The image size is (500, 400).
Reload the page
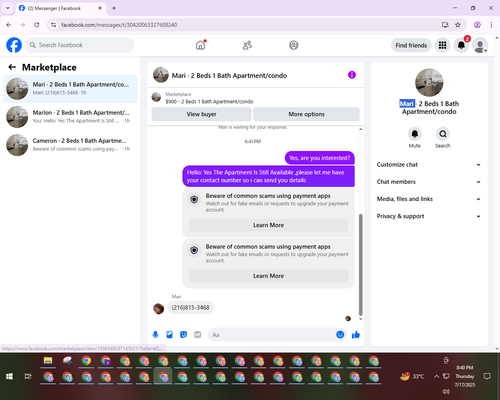point(37,25)
